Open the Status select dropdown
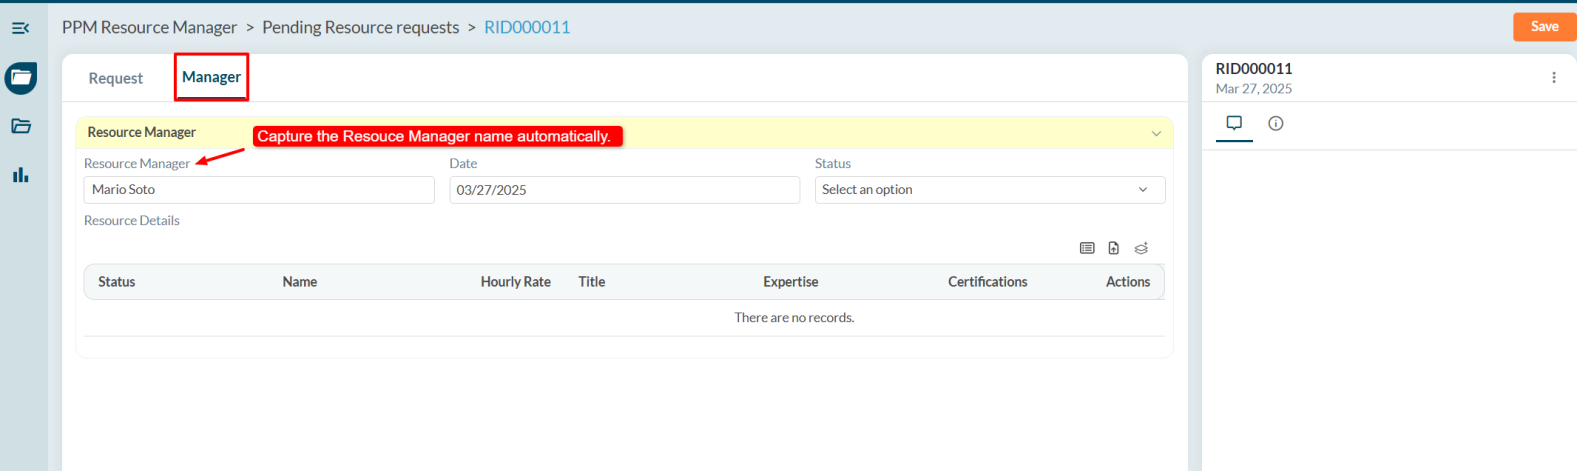 pyautogui.click(x=990, y=190)
